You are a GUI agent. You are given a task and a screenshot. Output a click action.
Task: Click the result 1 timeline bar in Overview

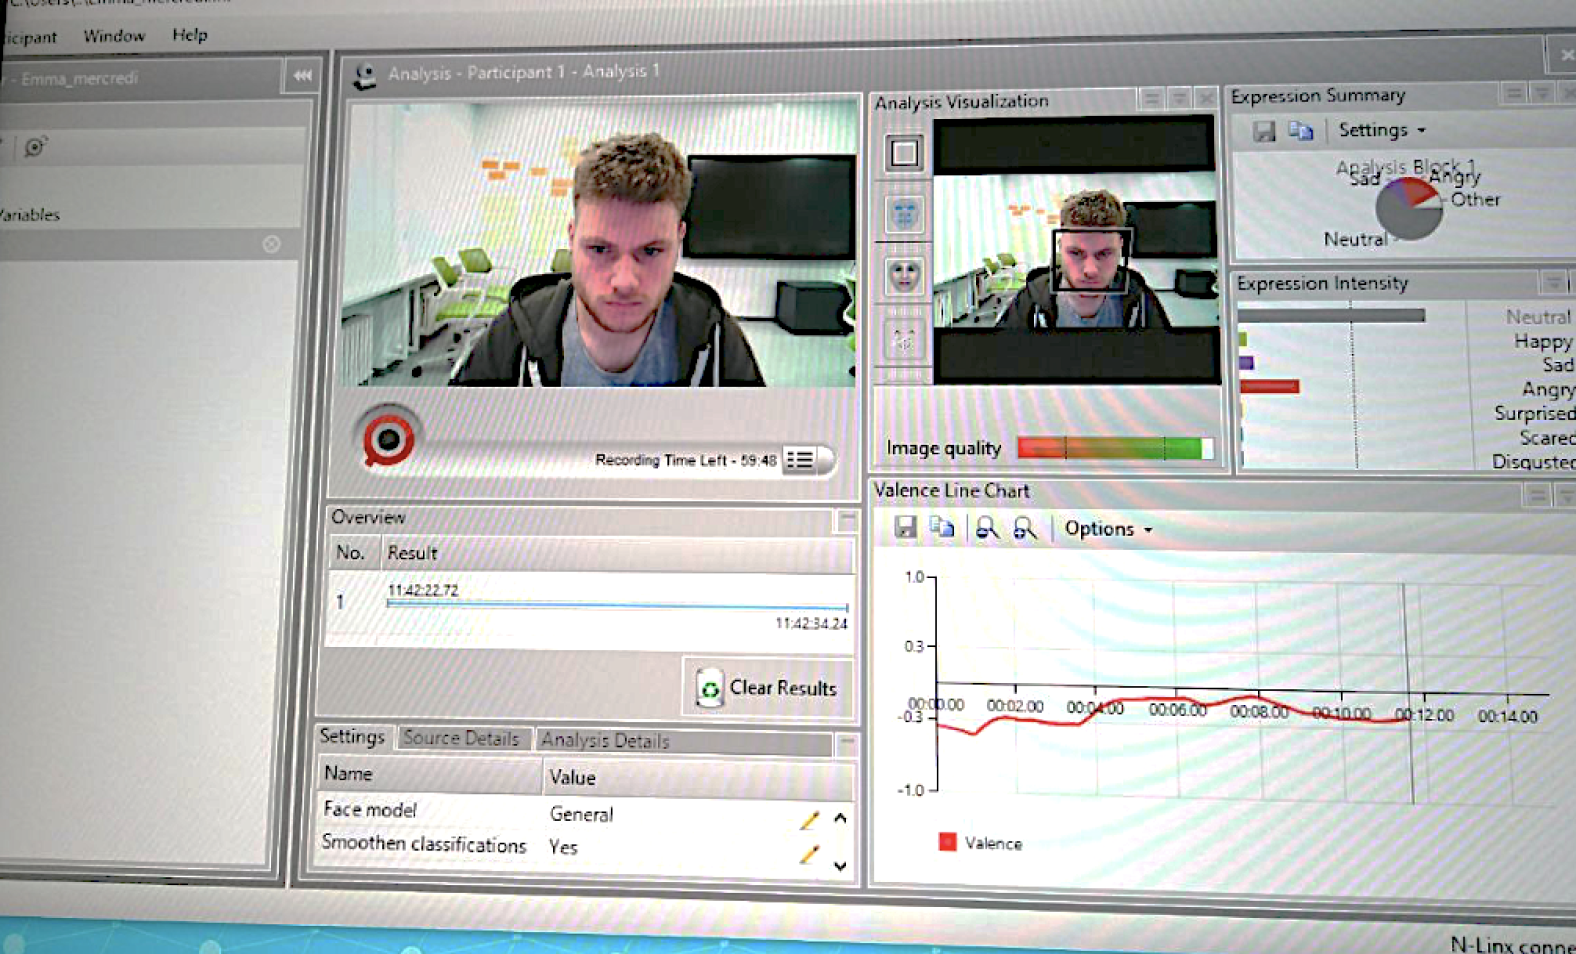[x=617, y=605]
